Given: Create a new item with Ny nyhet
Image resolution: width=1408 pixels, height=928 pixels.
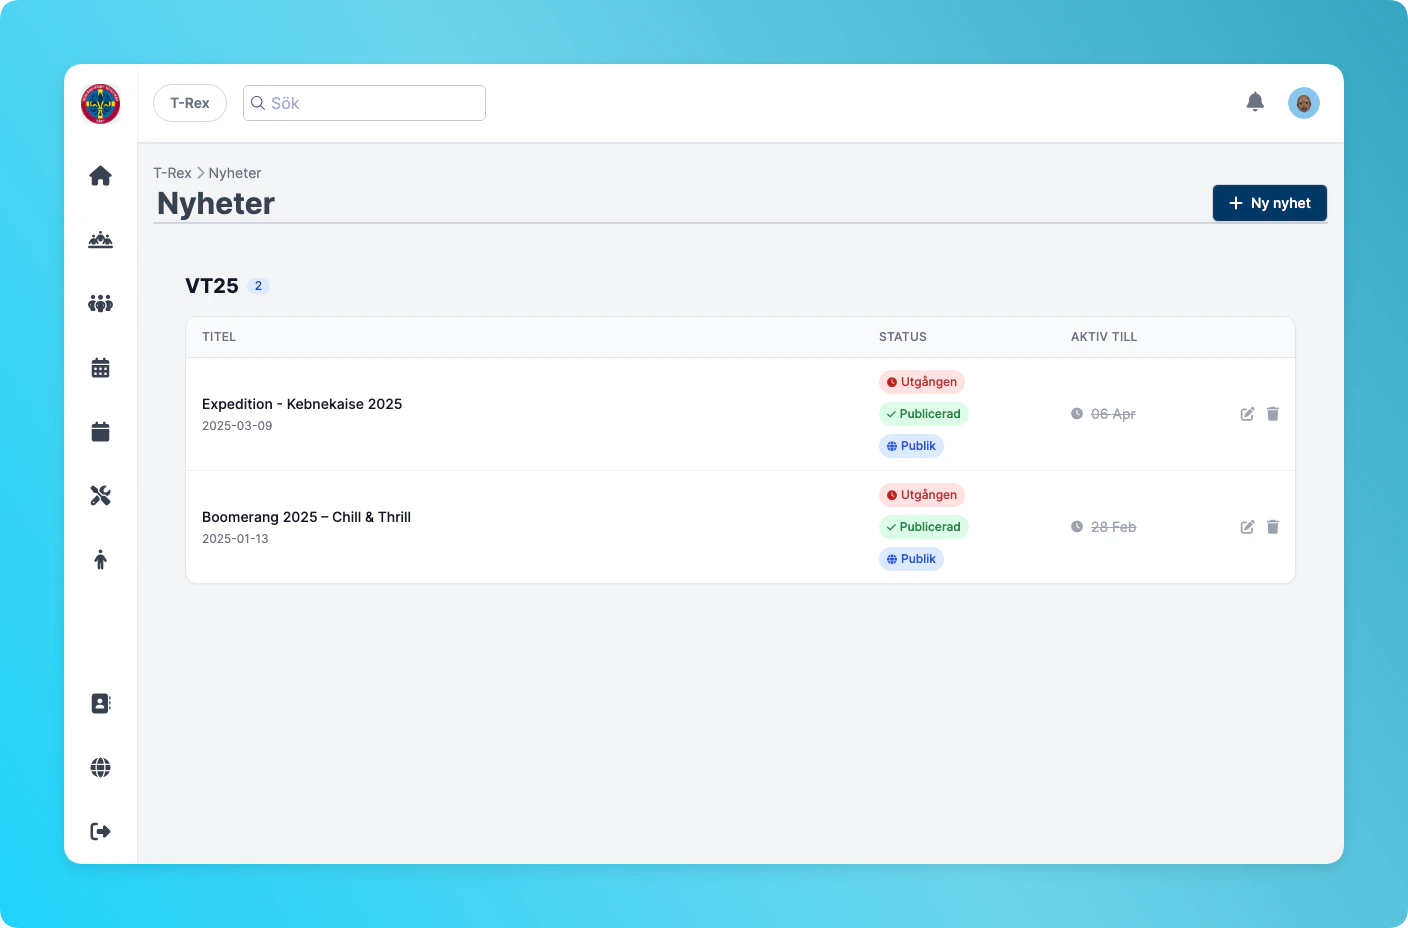Looking at the screenshot, I should 1270,203.
